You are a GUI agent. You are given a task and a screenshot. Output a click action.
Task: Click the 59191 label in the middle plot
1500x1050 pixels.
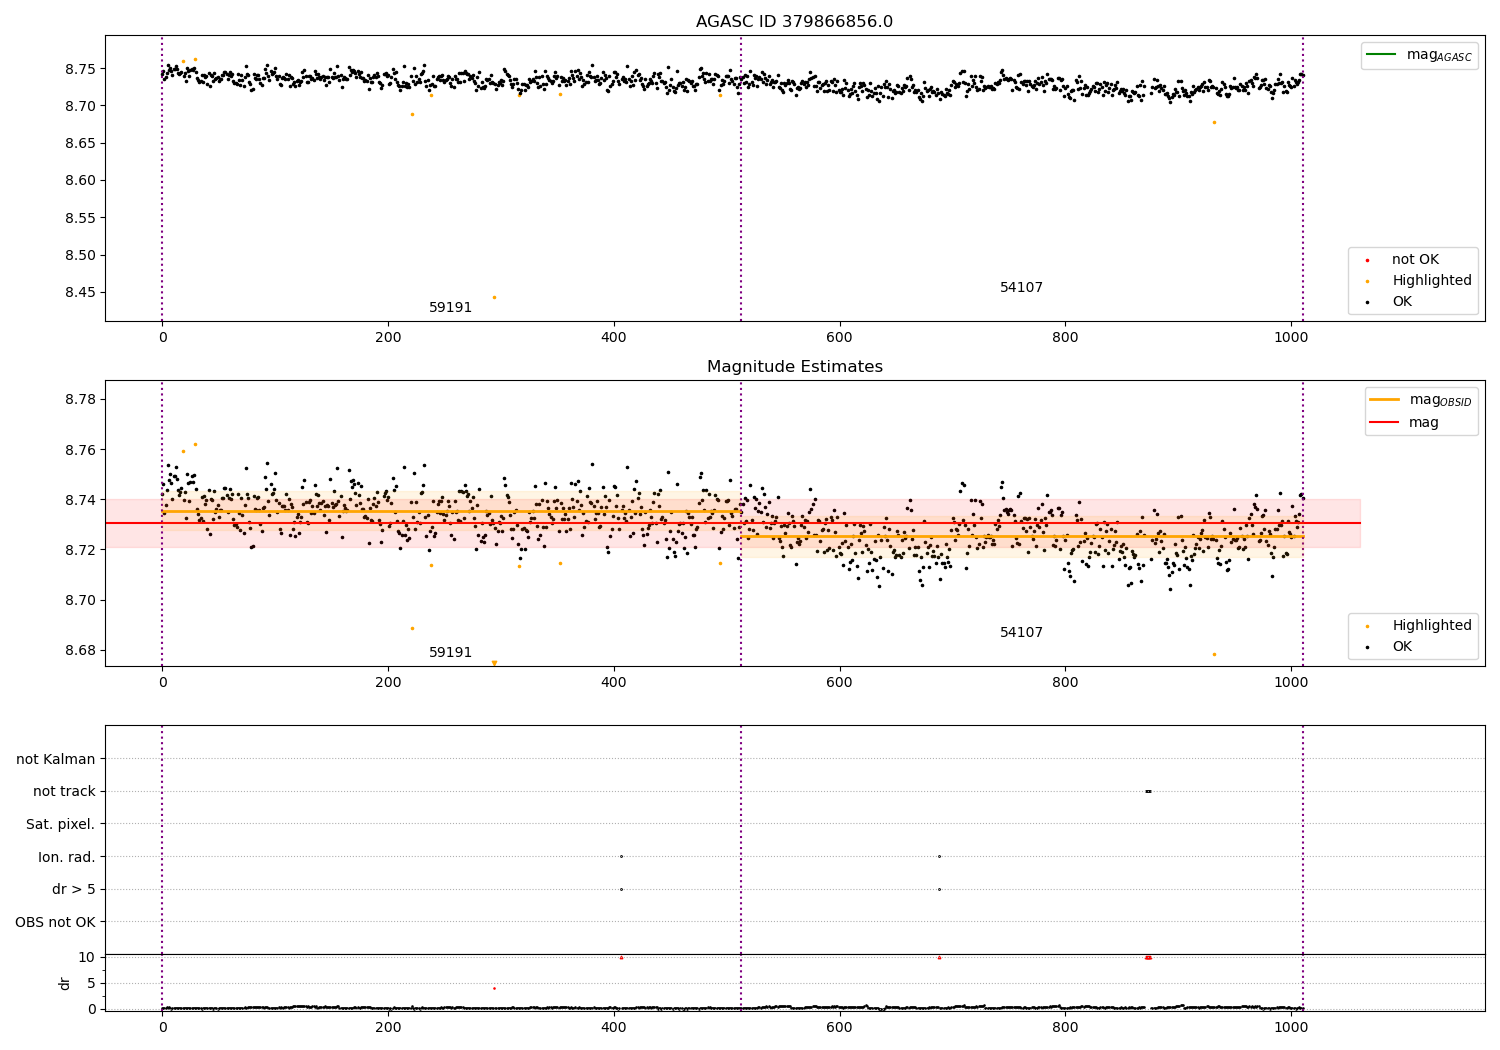click(x=450, y=653)
